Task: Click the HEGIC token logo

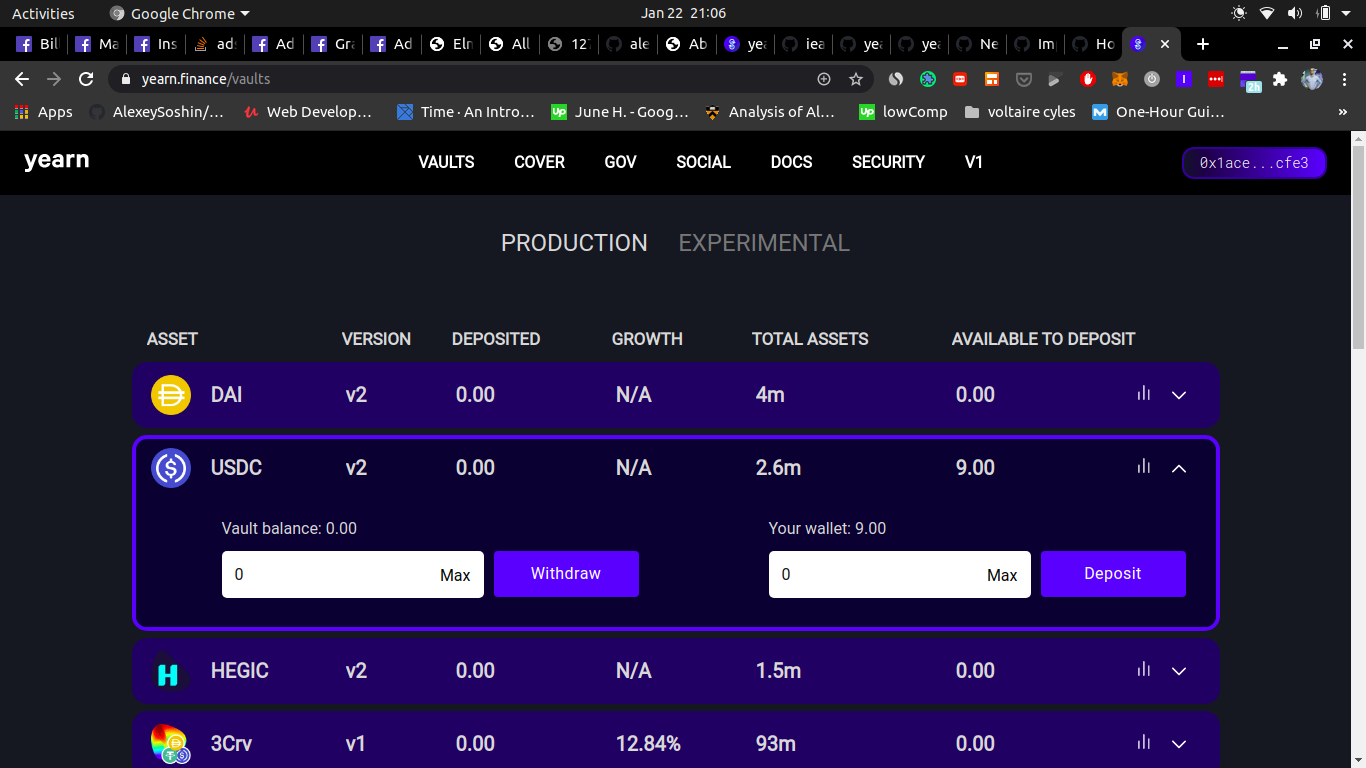Action: [x=171, y=671]
